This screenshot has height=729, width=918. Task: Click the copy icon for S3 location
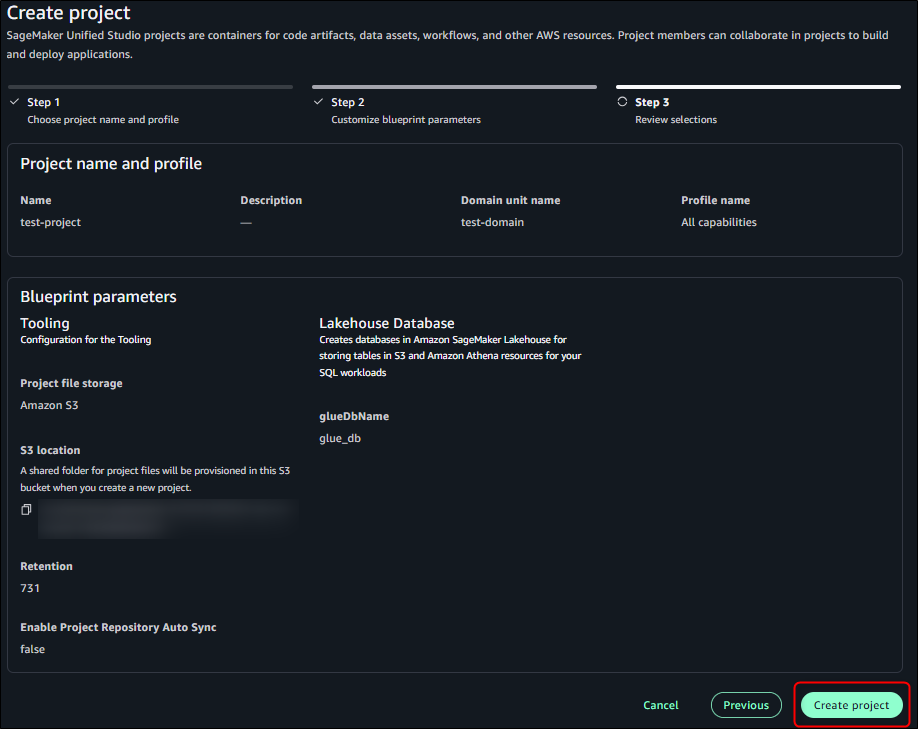(x=26, y=510)
